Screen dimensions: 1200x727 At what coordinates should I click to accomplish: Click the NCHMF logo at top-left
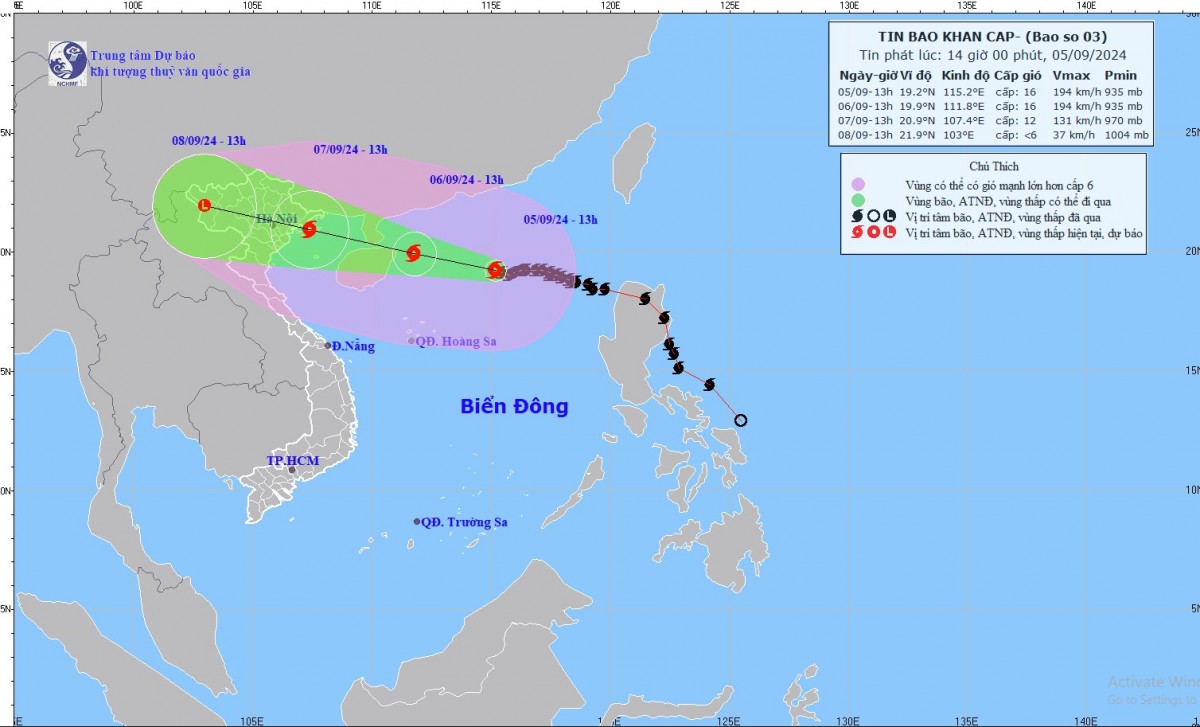click(x=66, y=61)
